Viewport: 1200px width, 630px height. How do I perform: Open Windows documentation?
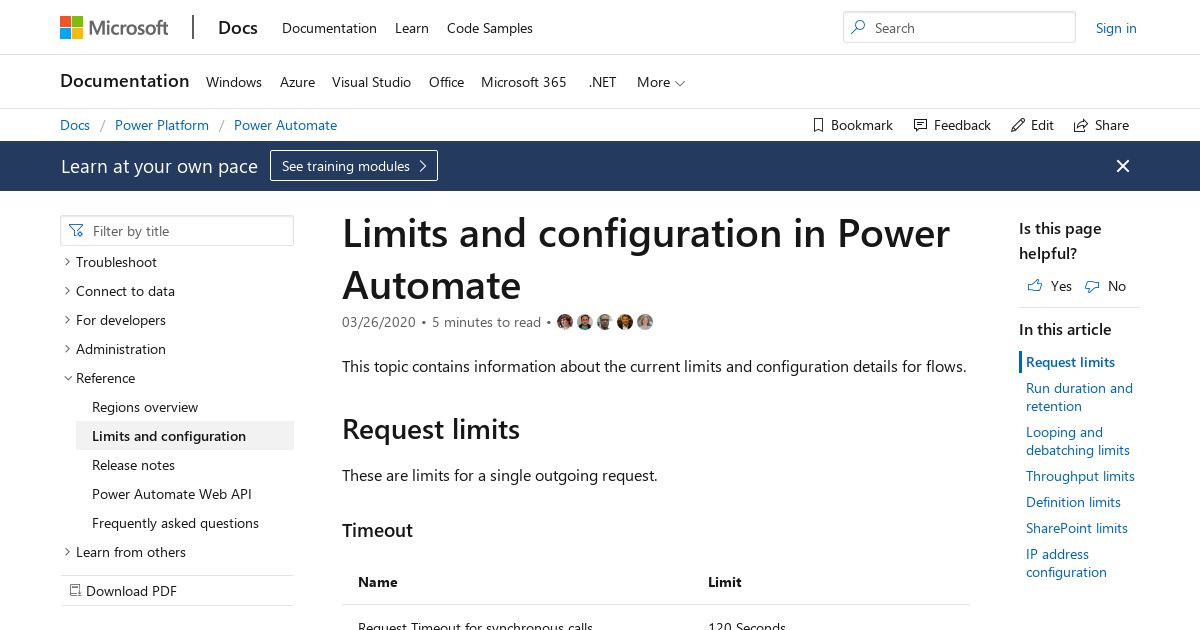tap(234, 82)
